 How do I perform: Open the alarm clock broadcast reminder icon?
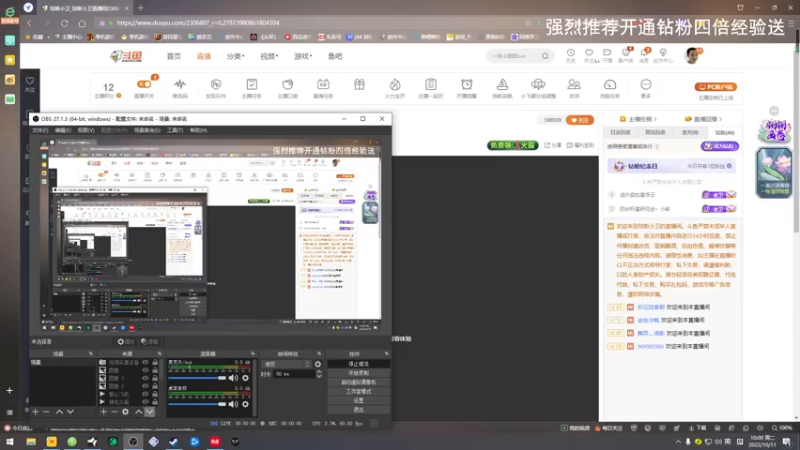click(466, 84)
